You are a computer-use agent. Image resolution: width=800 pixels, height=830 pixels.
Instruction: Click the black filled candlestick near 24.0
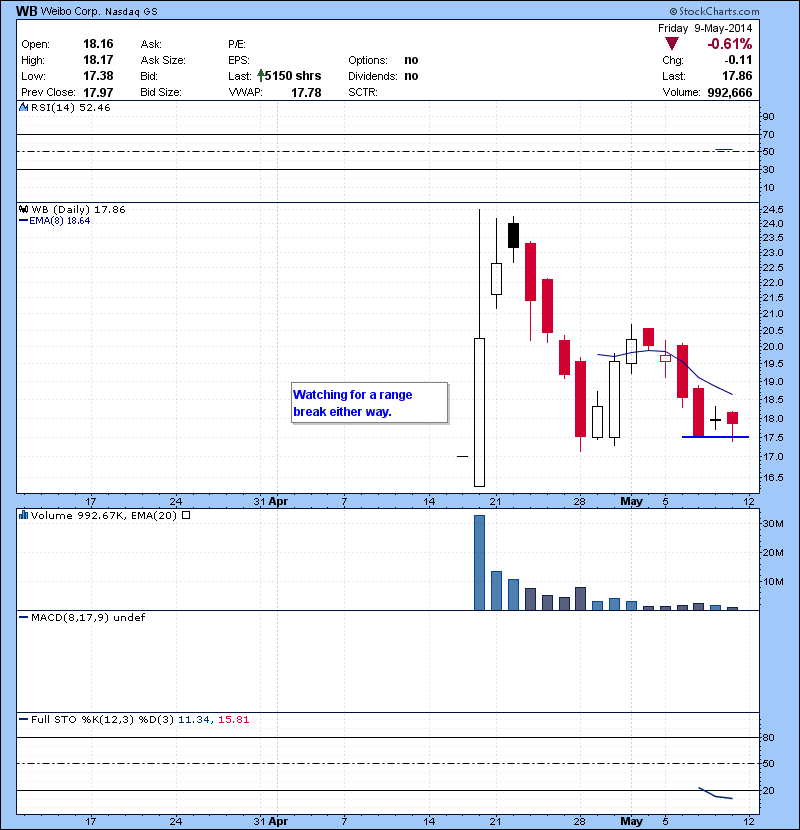(x=513, y=235)
